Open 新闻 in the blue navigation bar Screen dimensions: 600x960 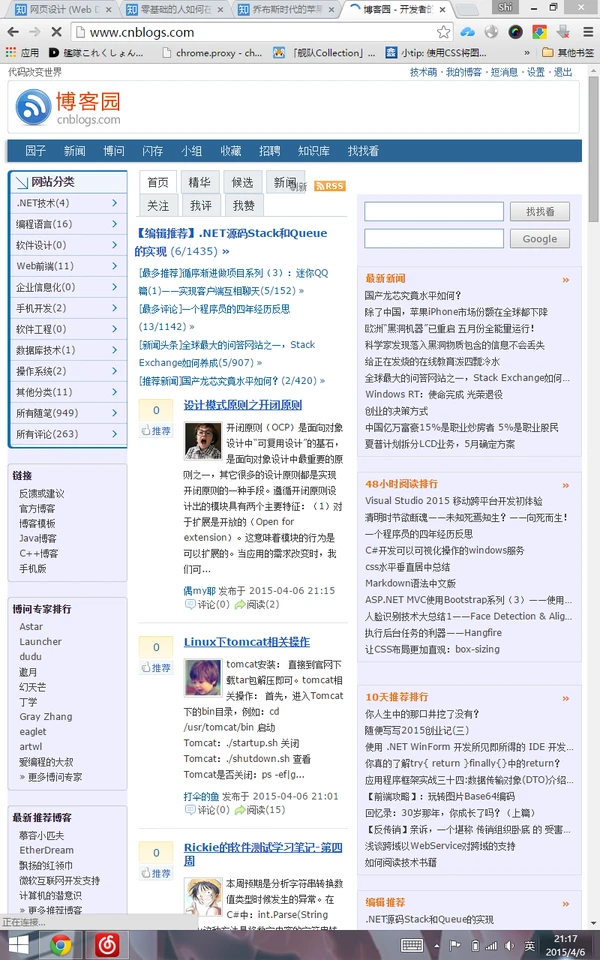point(74,151)
